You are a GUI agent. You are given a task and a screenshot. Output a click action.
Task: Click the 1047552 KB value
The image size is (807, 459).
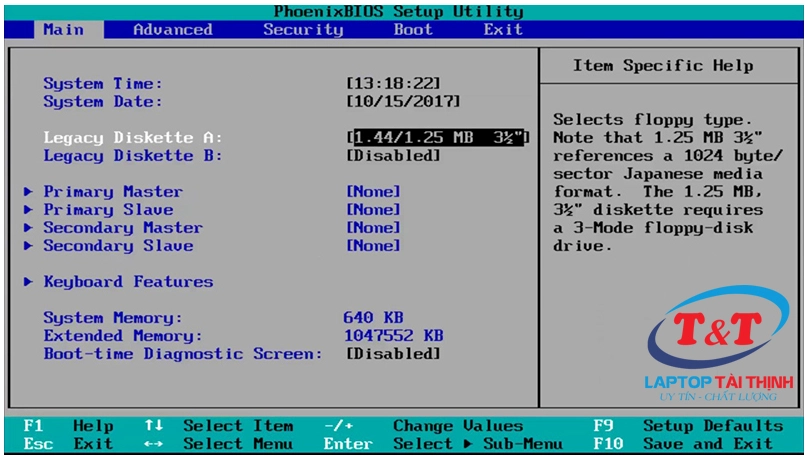coord(394,336)
